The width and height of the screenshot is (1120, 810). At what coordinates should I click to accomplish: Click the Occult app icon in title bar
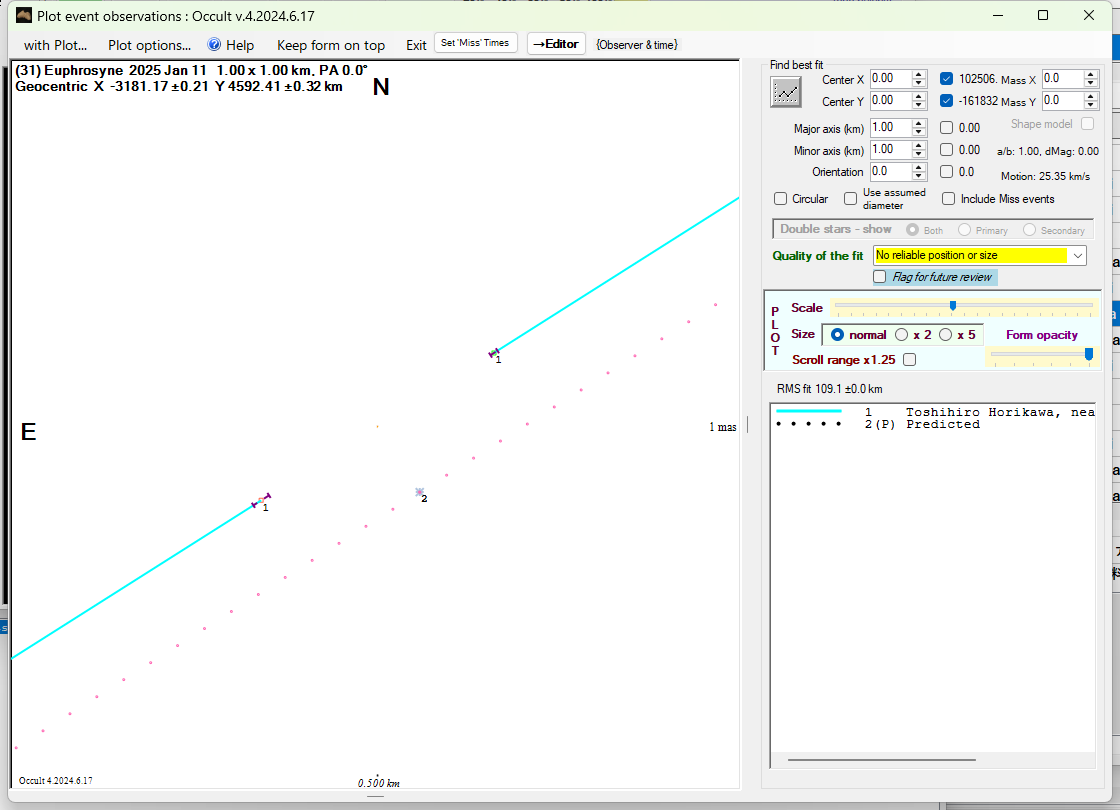pyautogui.click(x=24, y=15)
